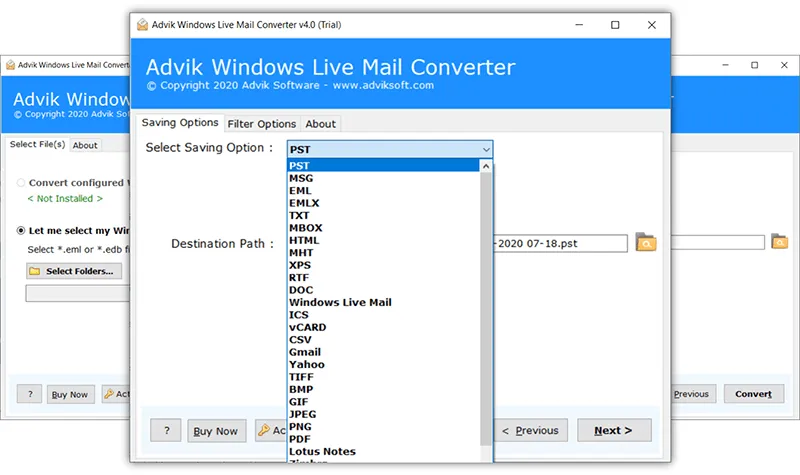Select BMP image format
The height and width of the screenshot is (475, 800).
[x=383, y=389]
